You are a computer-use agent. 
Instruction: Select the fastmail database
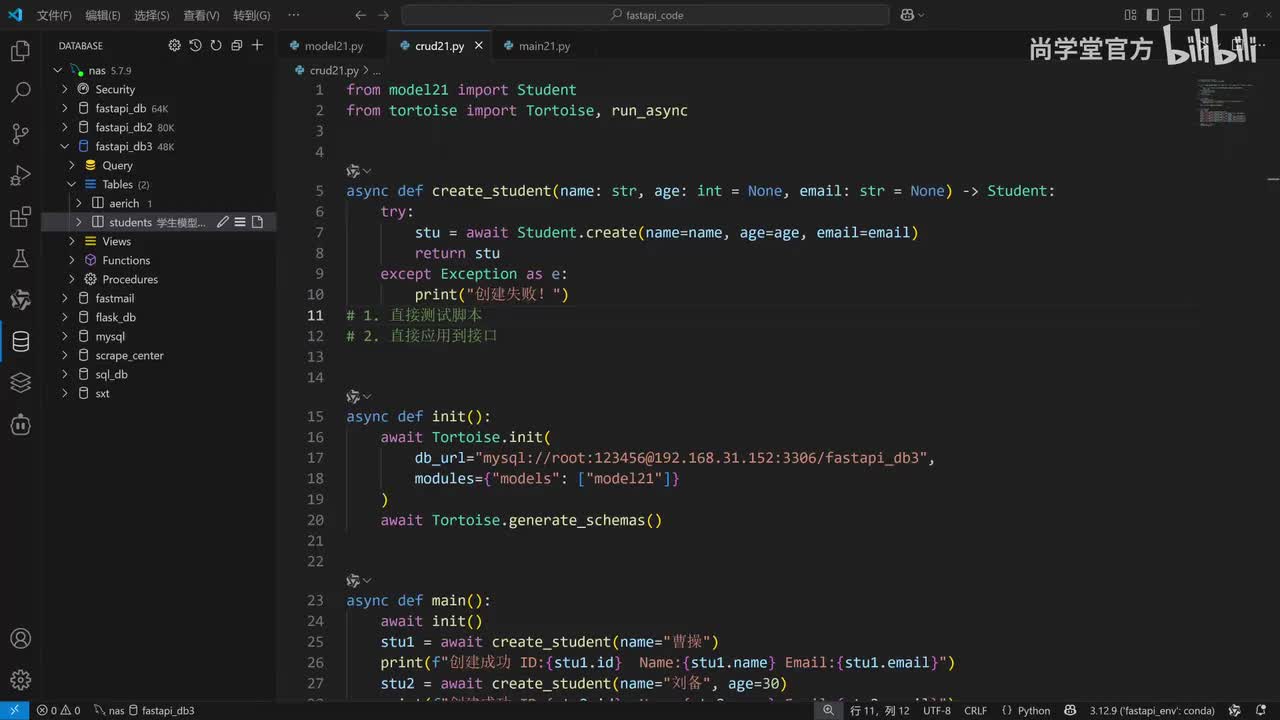(x=114, y=299)
